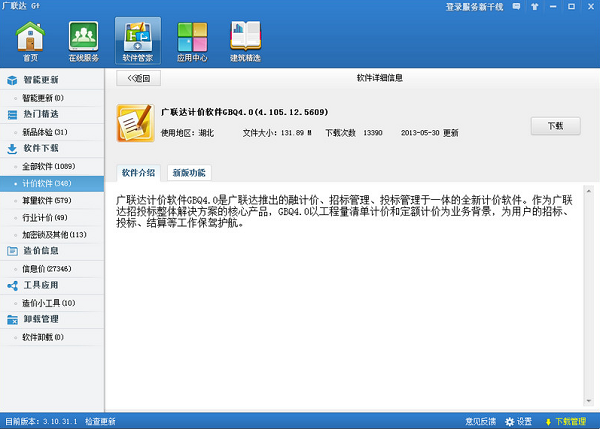Select the 软件管家 software manager icon
The height and width of the screenshot is (429, 600).
137,42
